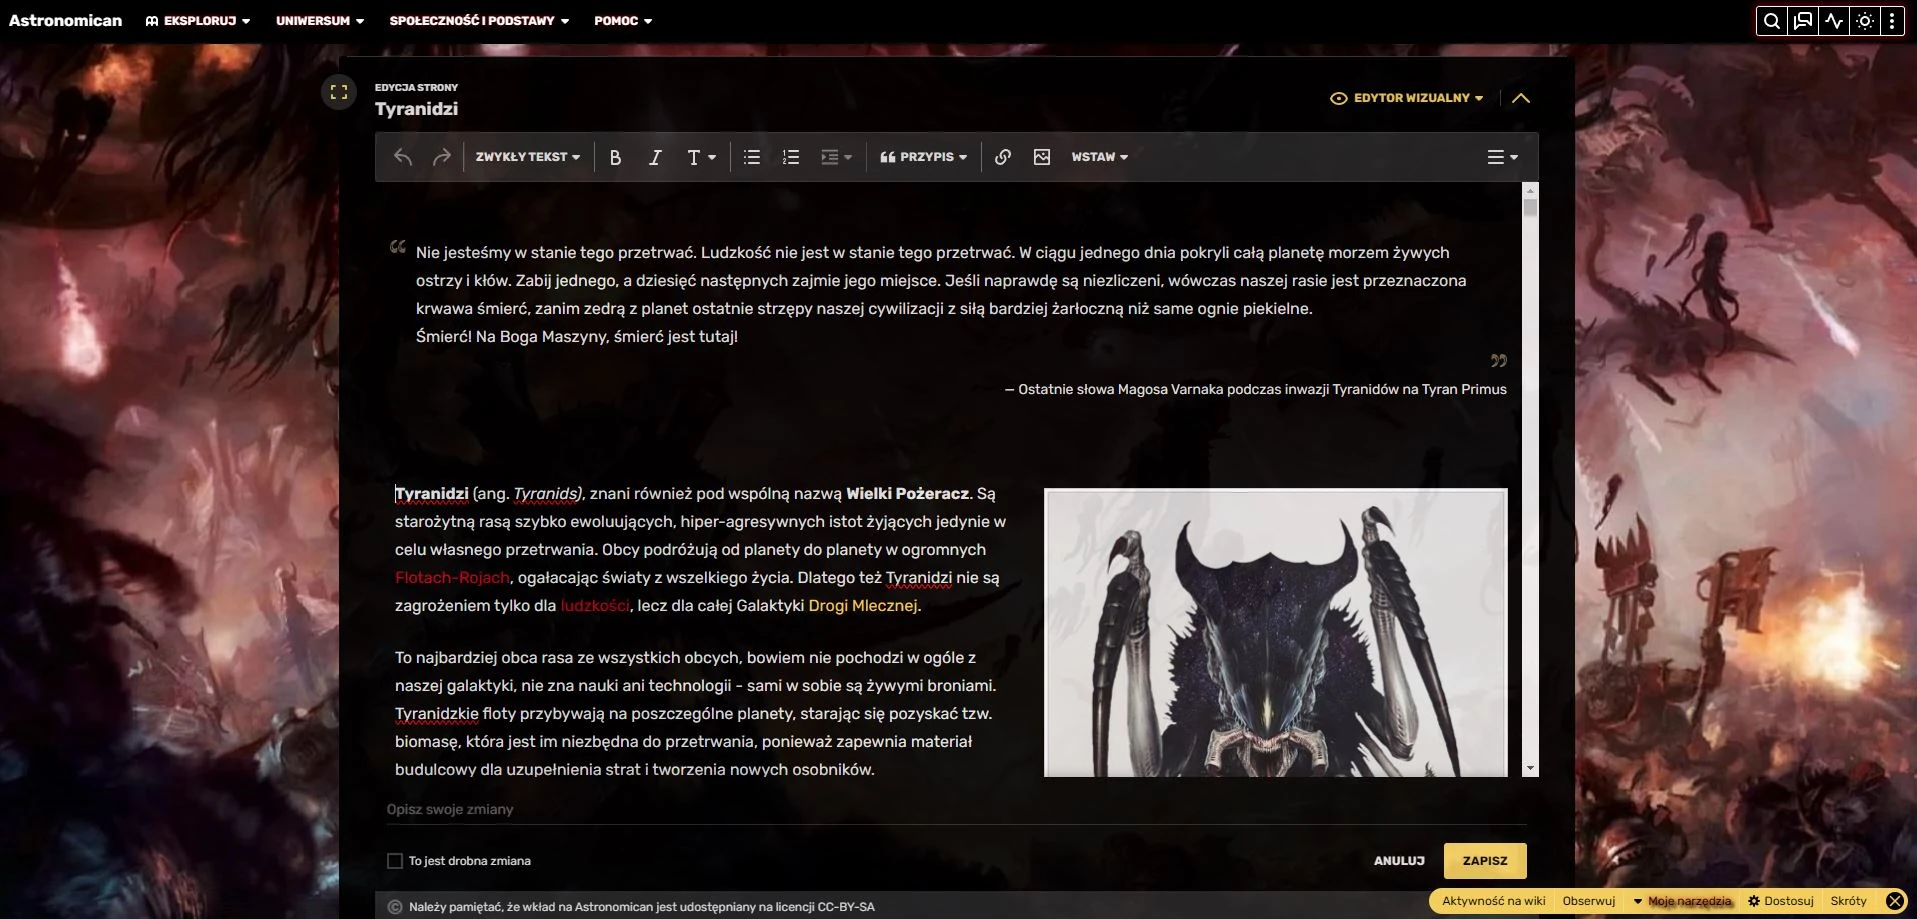Open the Skróty shortcuts link
Viewport: 1917px width, 919px height.
[x=1848, y=901]
